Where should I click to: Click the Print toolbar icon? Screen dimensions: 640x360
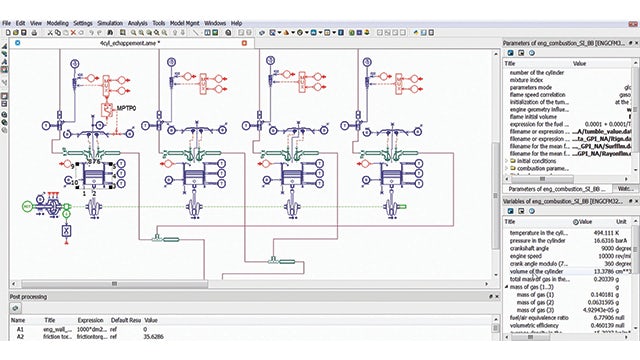(x=34, y=33)
